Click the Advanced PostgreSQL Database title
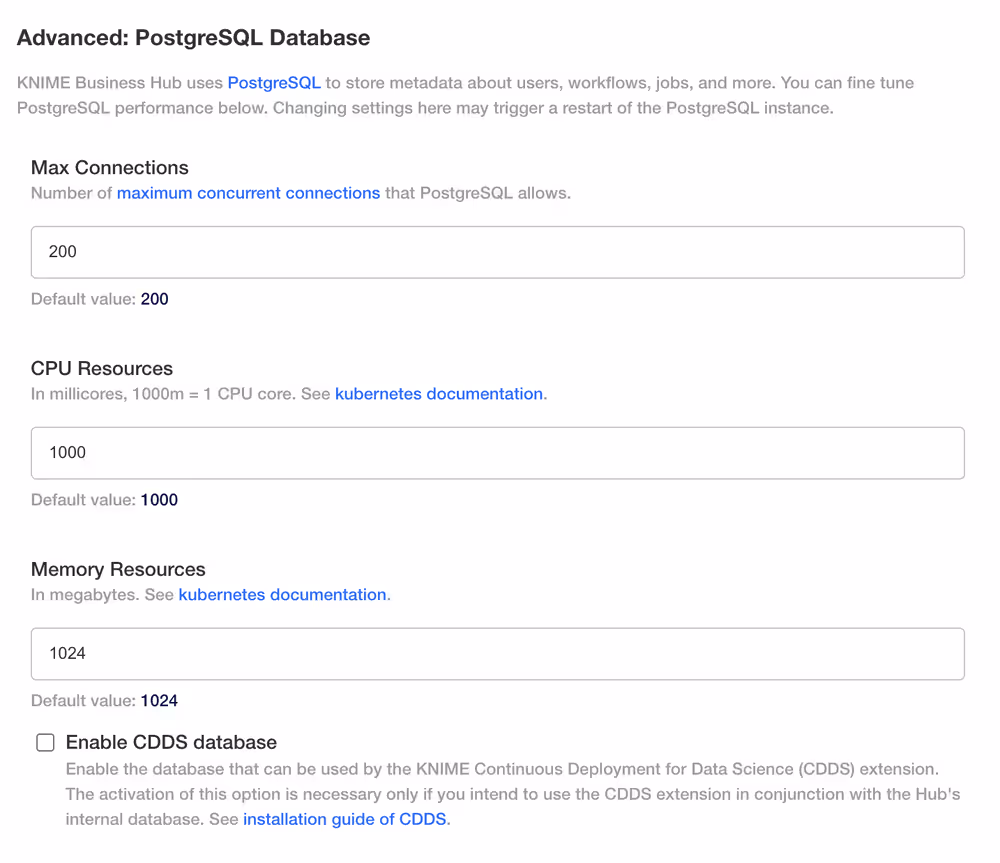The width and height of the screenshot is (1000, 863). [x=193, y=37]
